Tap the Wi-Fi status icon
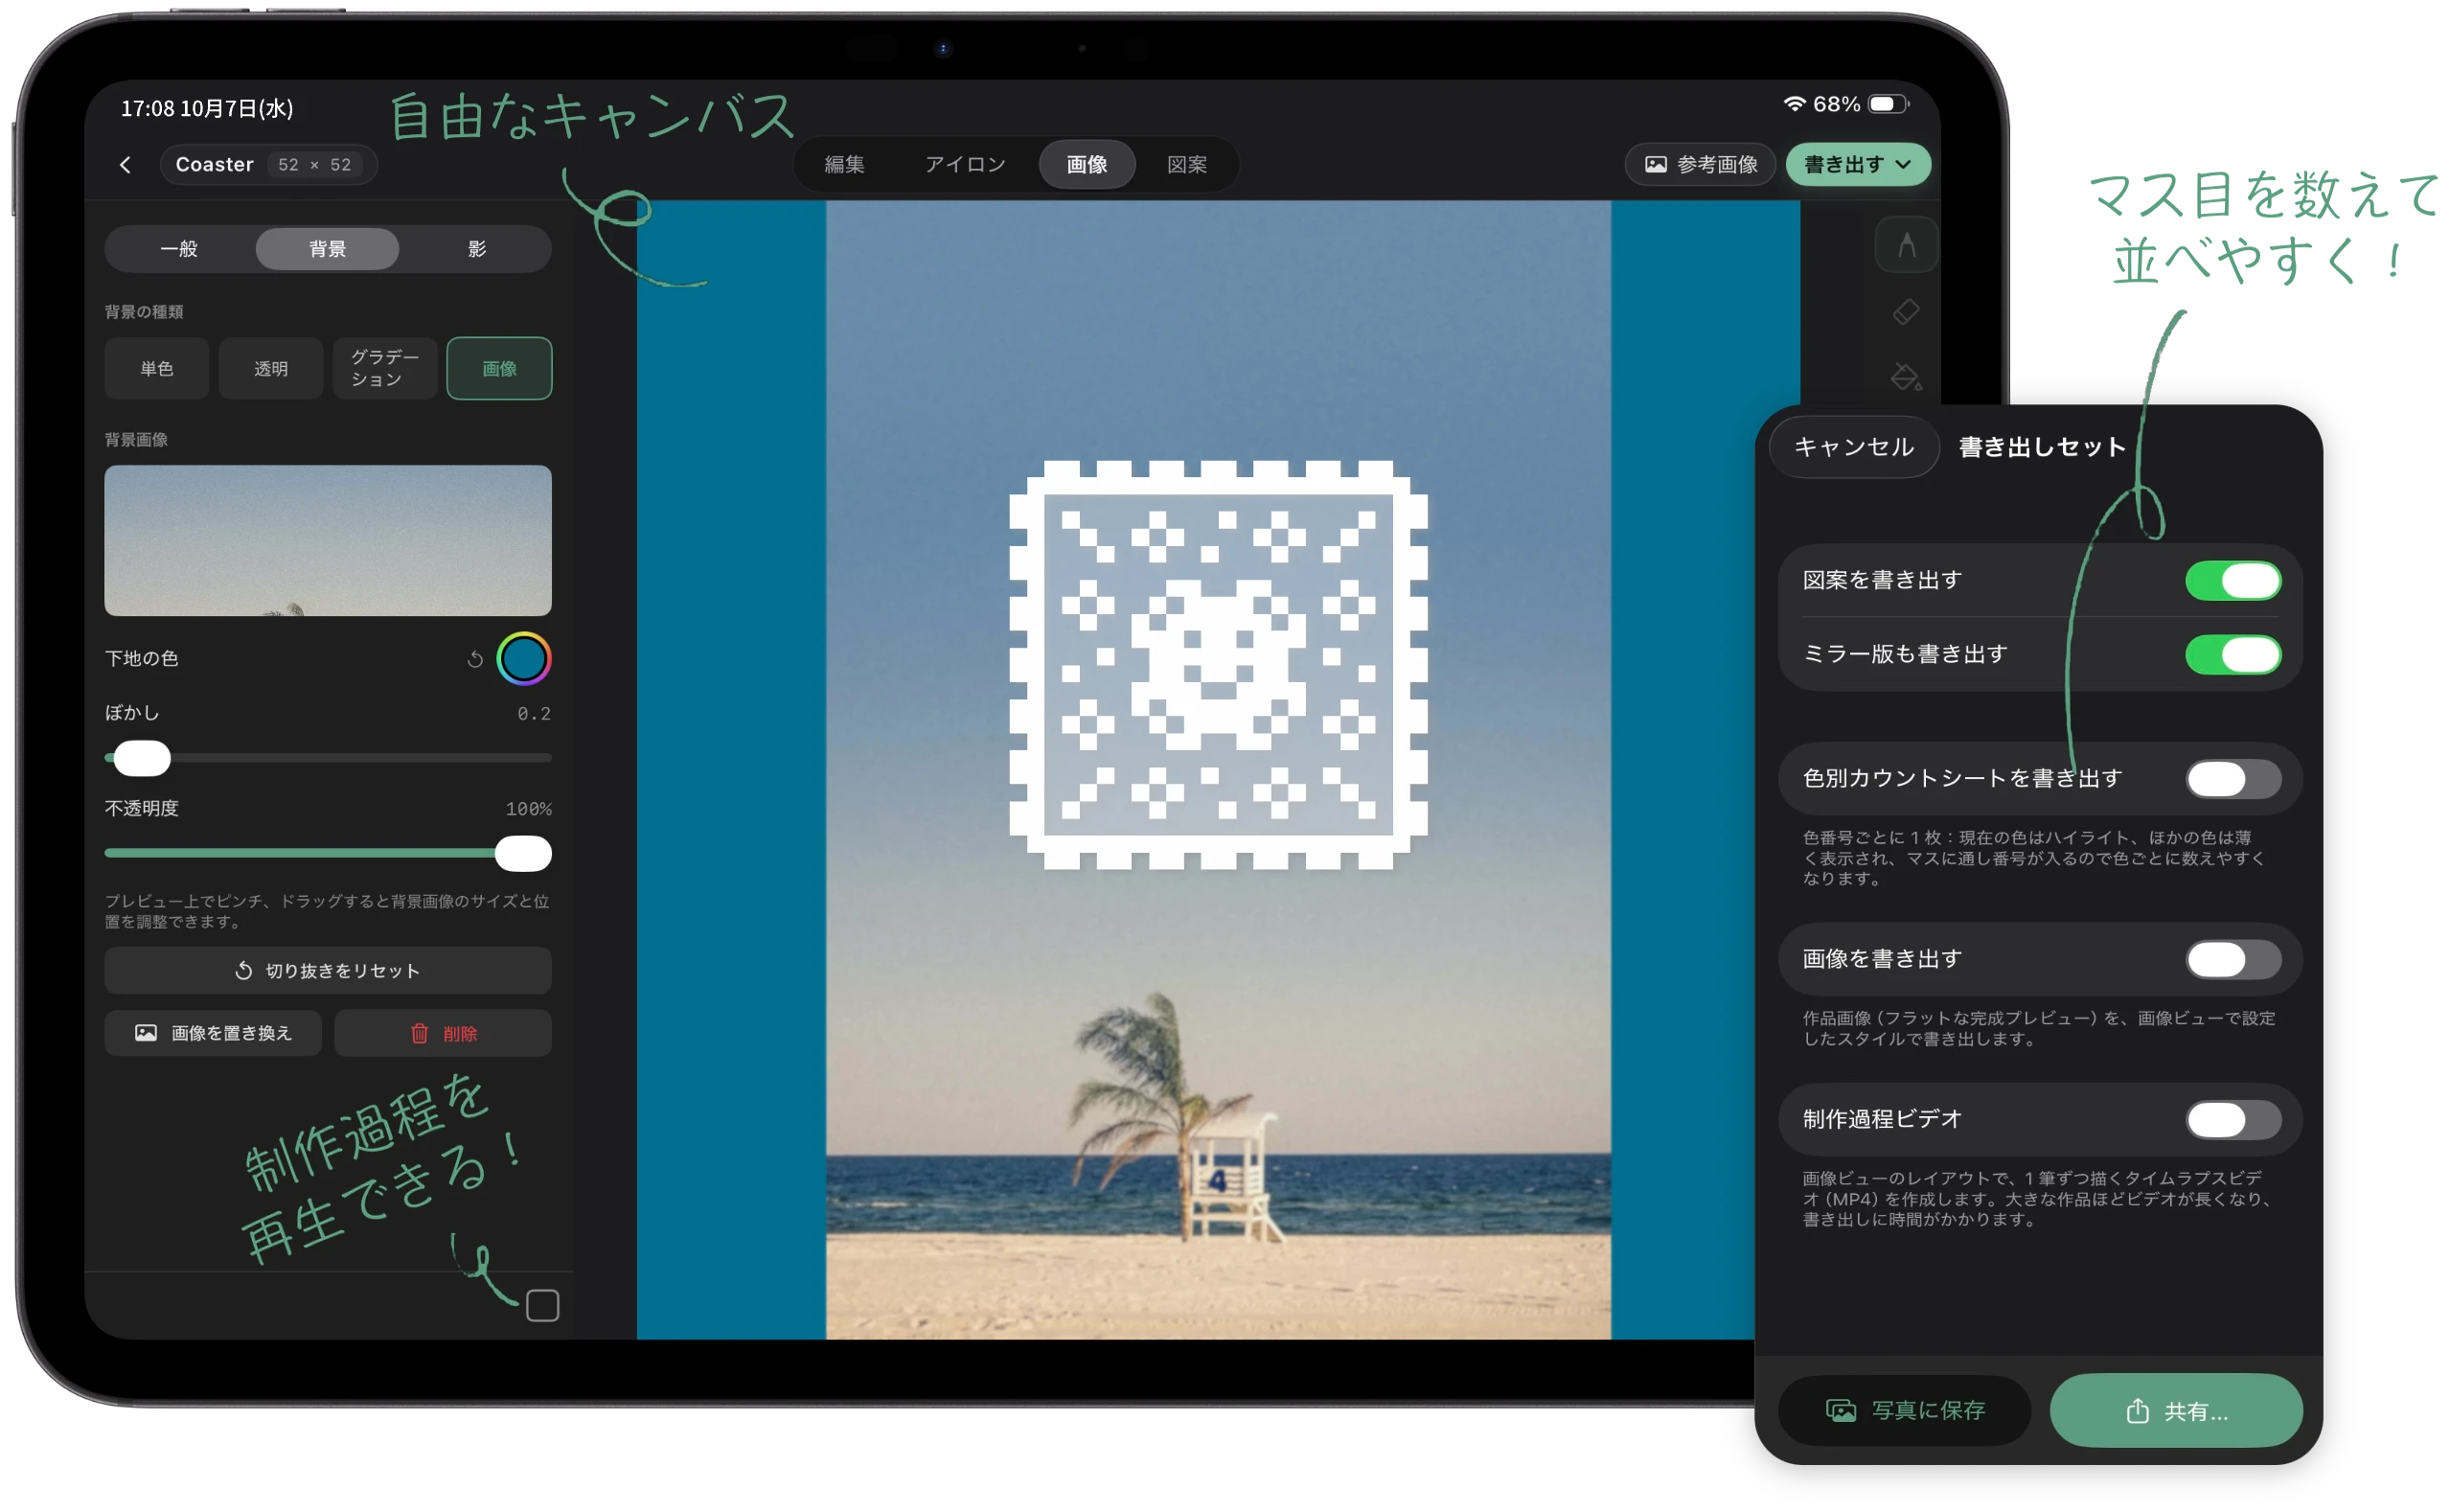The height and width of the screenshot is (1512, 2450). (1794, 104)
